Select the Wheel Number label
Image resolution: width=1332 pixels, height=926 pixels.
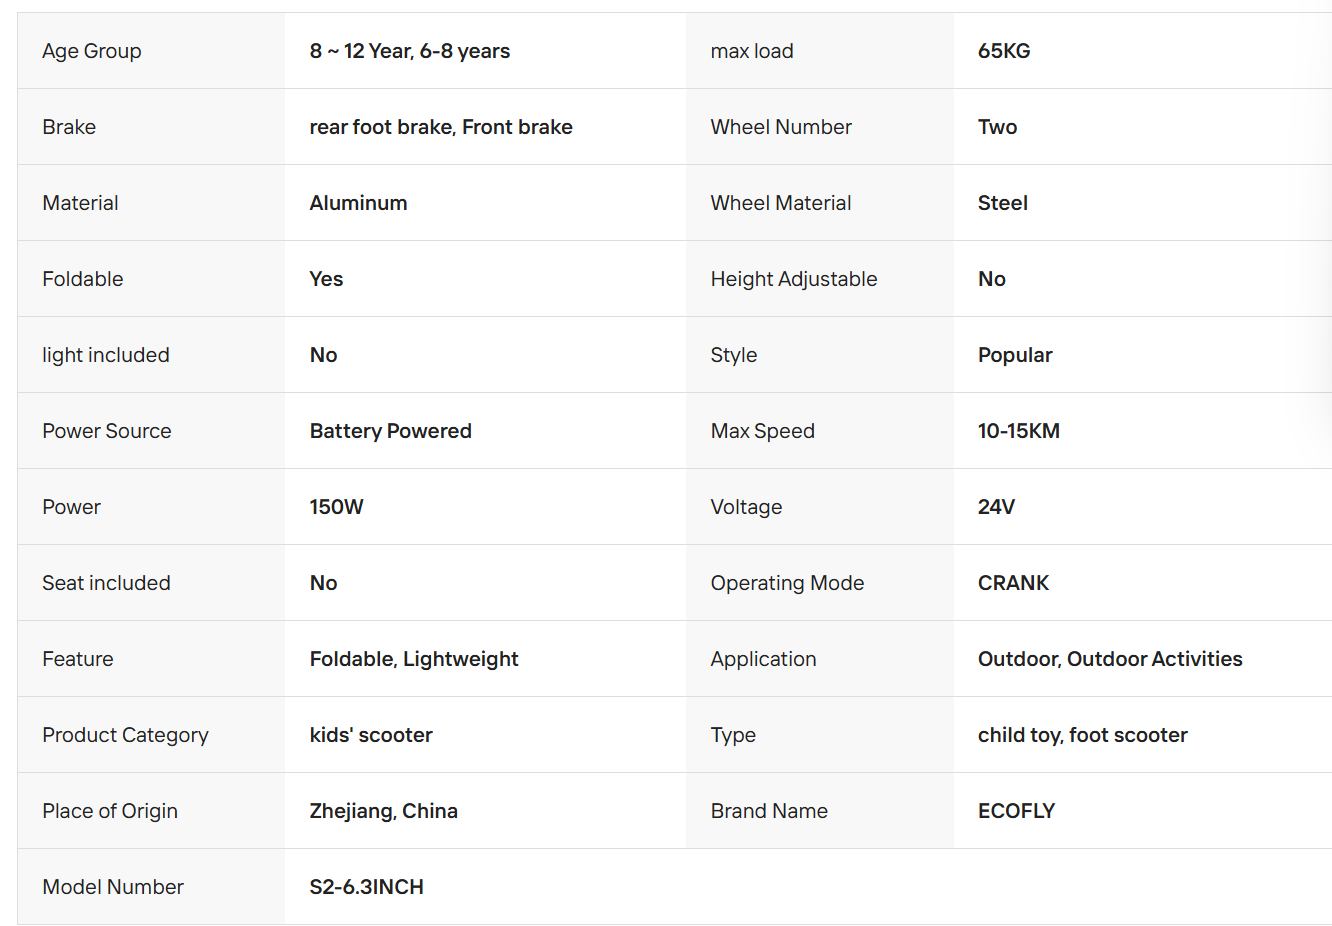[781, 127]
